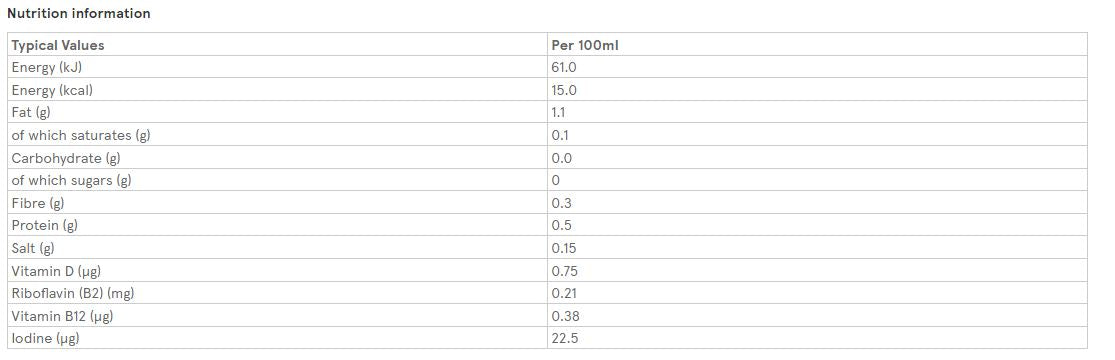This screenshot has width=1115, height=360.
Task: Click the Energy (kcal) row label
Action: tap(52, 90)
